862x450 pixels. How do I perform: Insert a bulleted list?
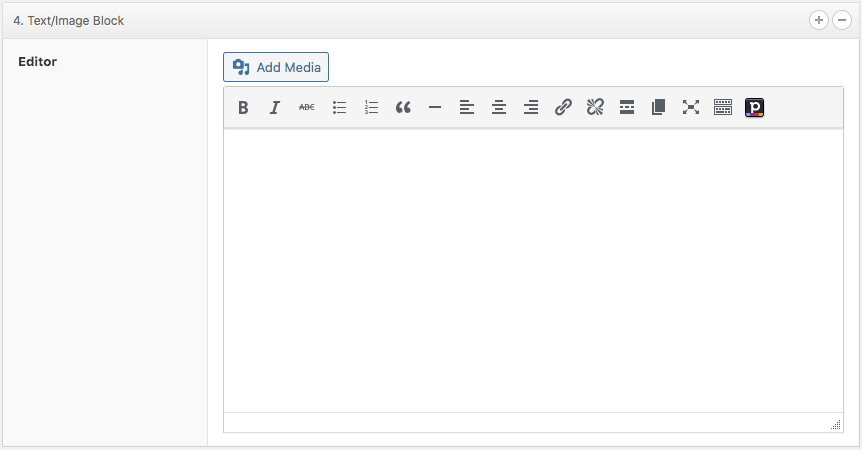click(x=339, y=107)
